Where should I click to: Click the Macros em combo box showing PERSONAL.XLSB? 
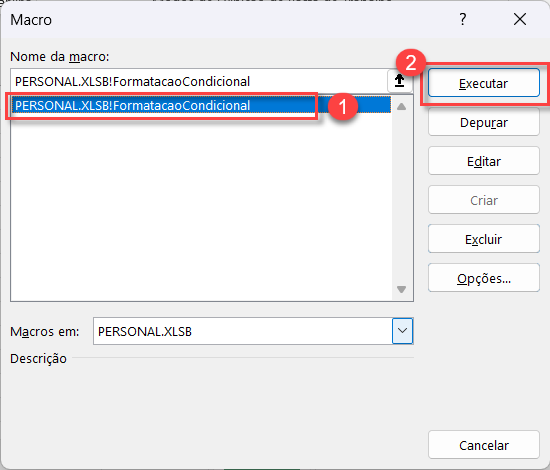(x=253, y=331)
